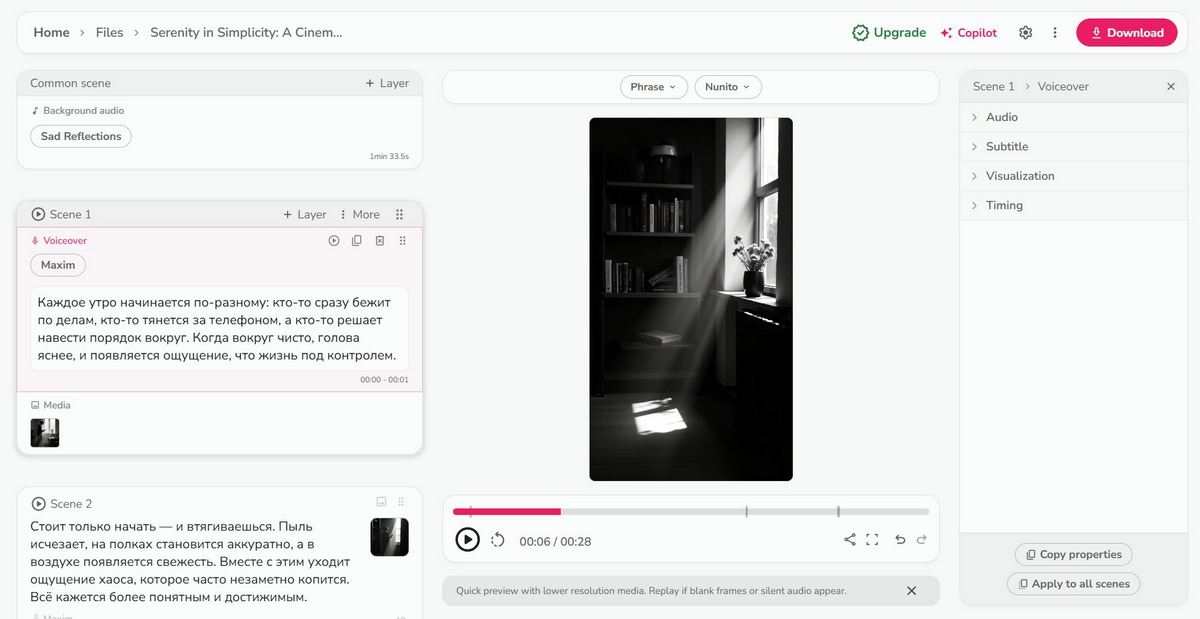Play Scene 1 using its header icon

38,214
